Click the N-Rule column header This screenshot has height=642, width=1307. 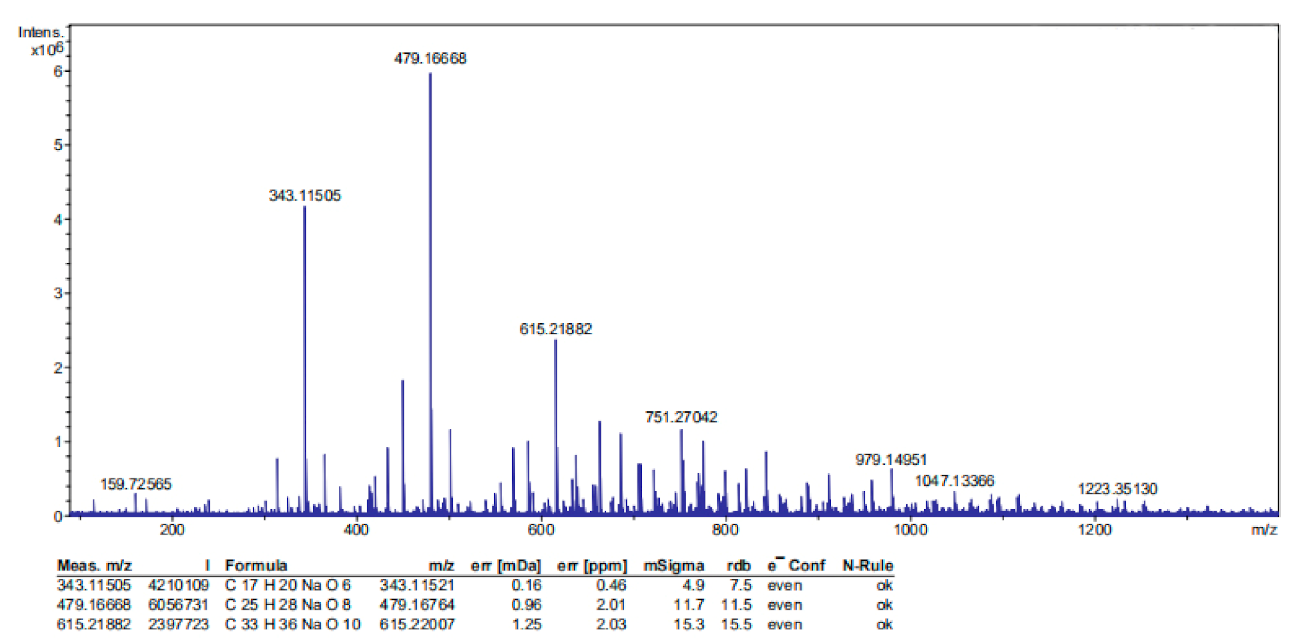868,565
